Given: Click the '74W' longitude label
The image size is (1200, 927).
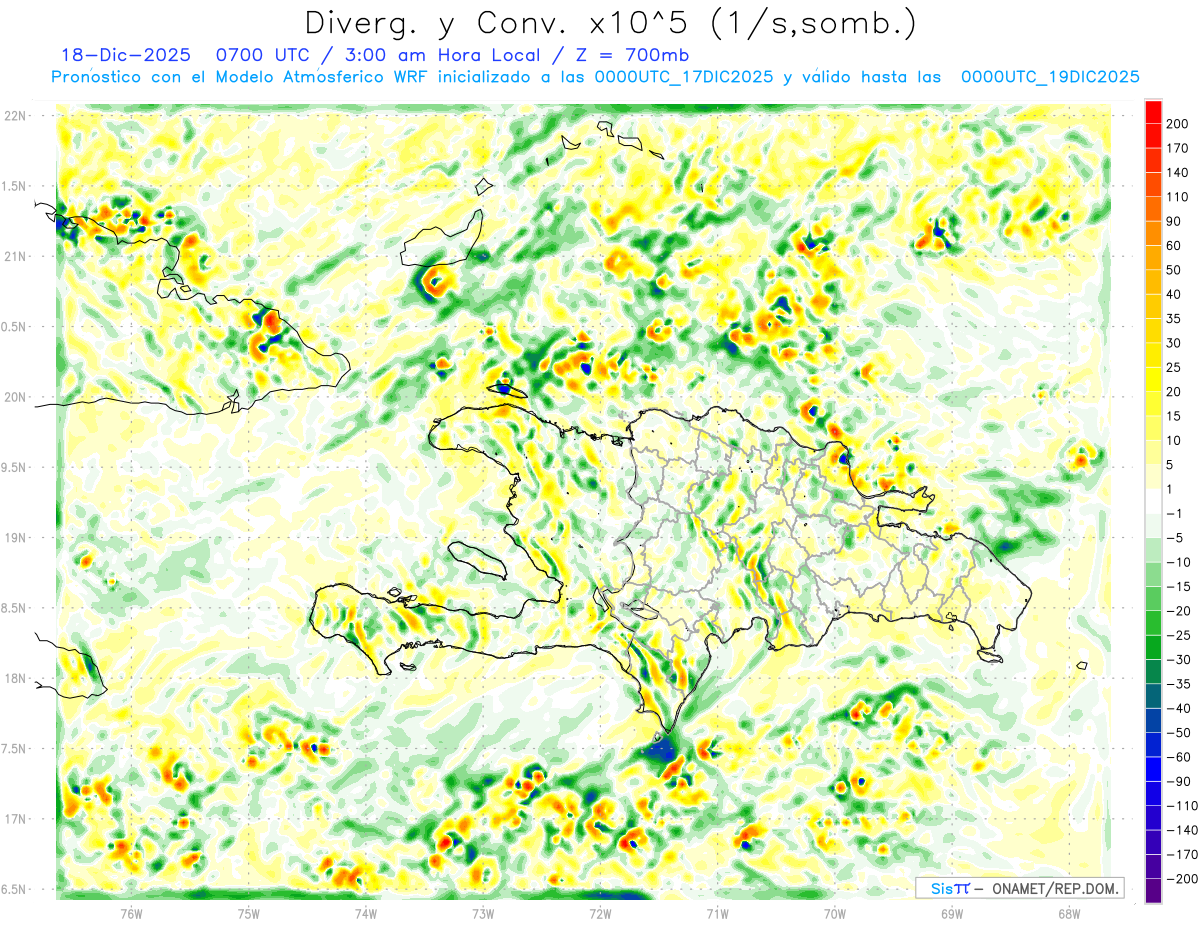Looking at the screenshot, I should point(365,913).
